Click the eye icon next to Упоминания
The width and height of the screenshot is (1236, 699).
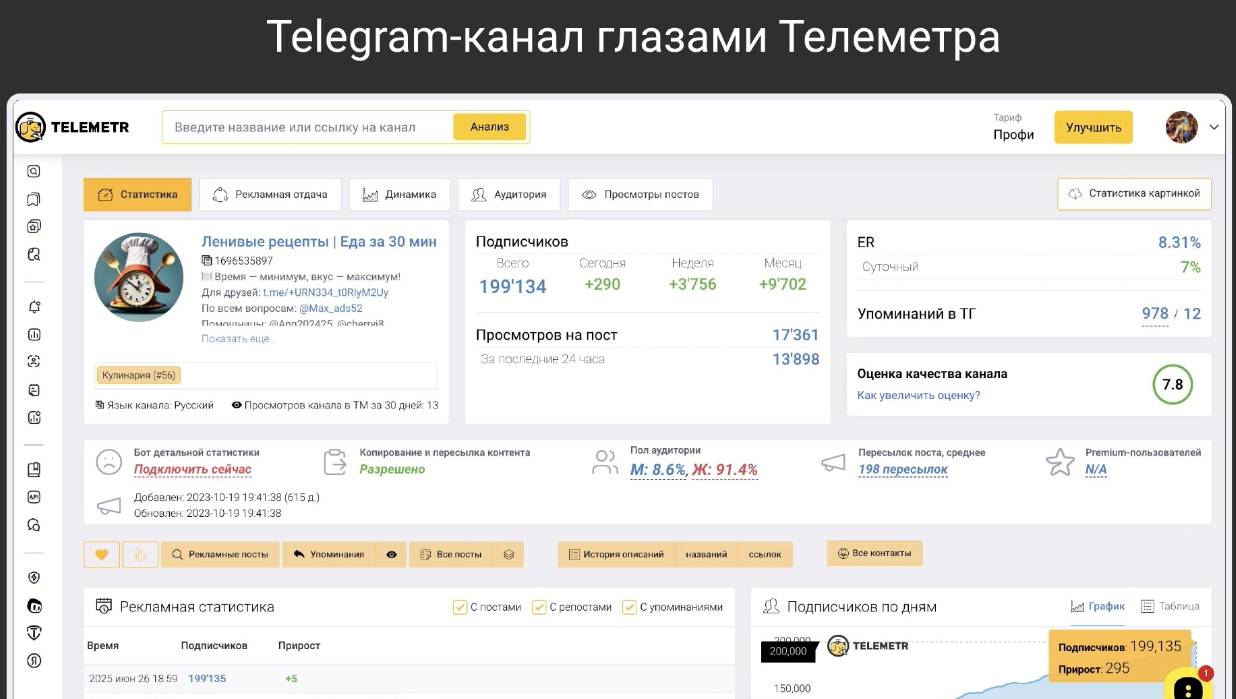(391, 554)
